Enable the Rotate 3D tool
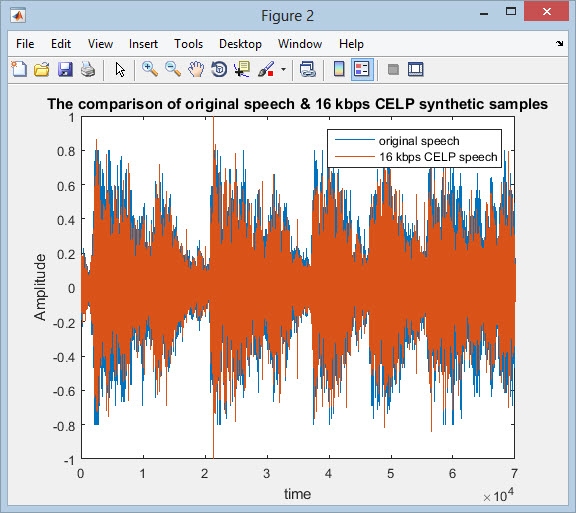576x513 pixels. pos(219,69)
